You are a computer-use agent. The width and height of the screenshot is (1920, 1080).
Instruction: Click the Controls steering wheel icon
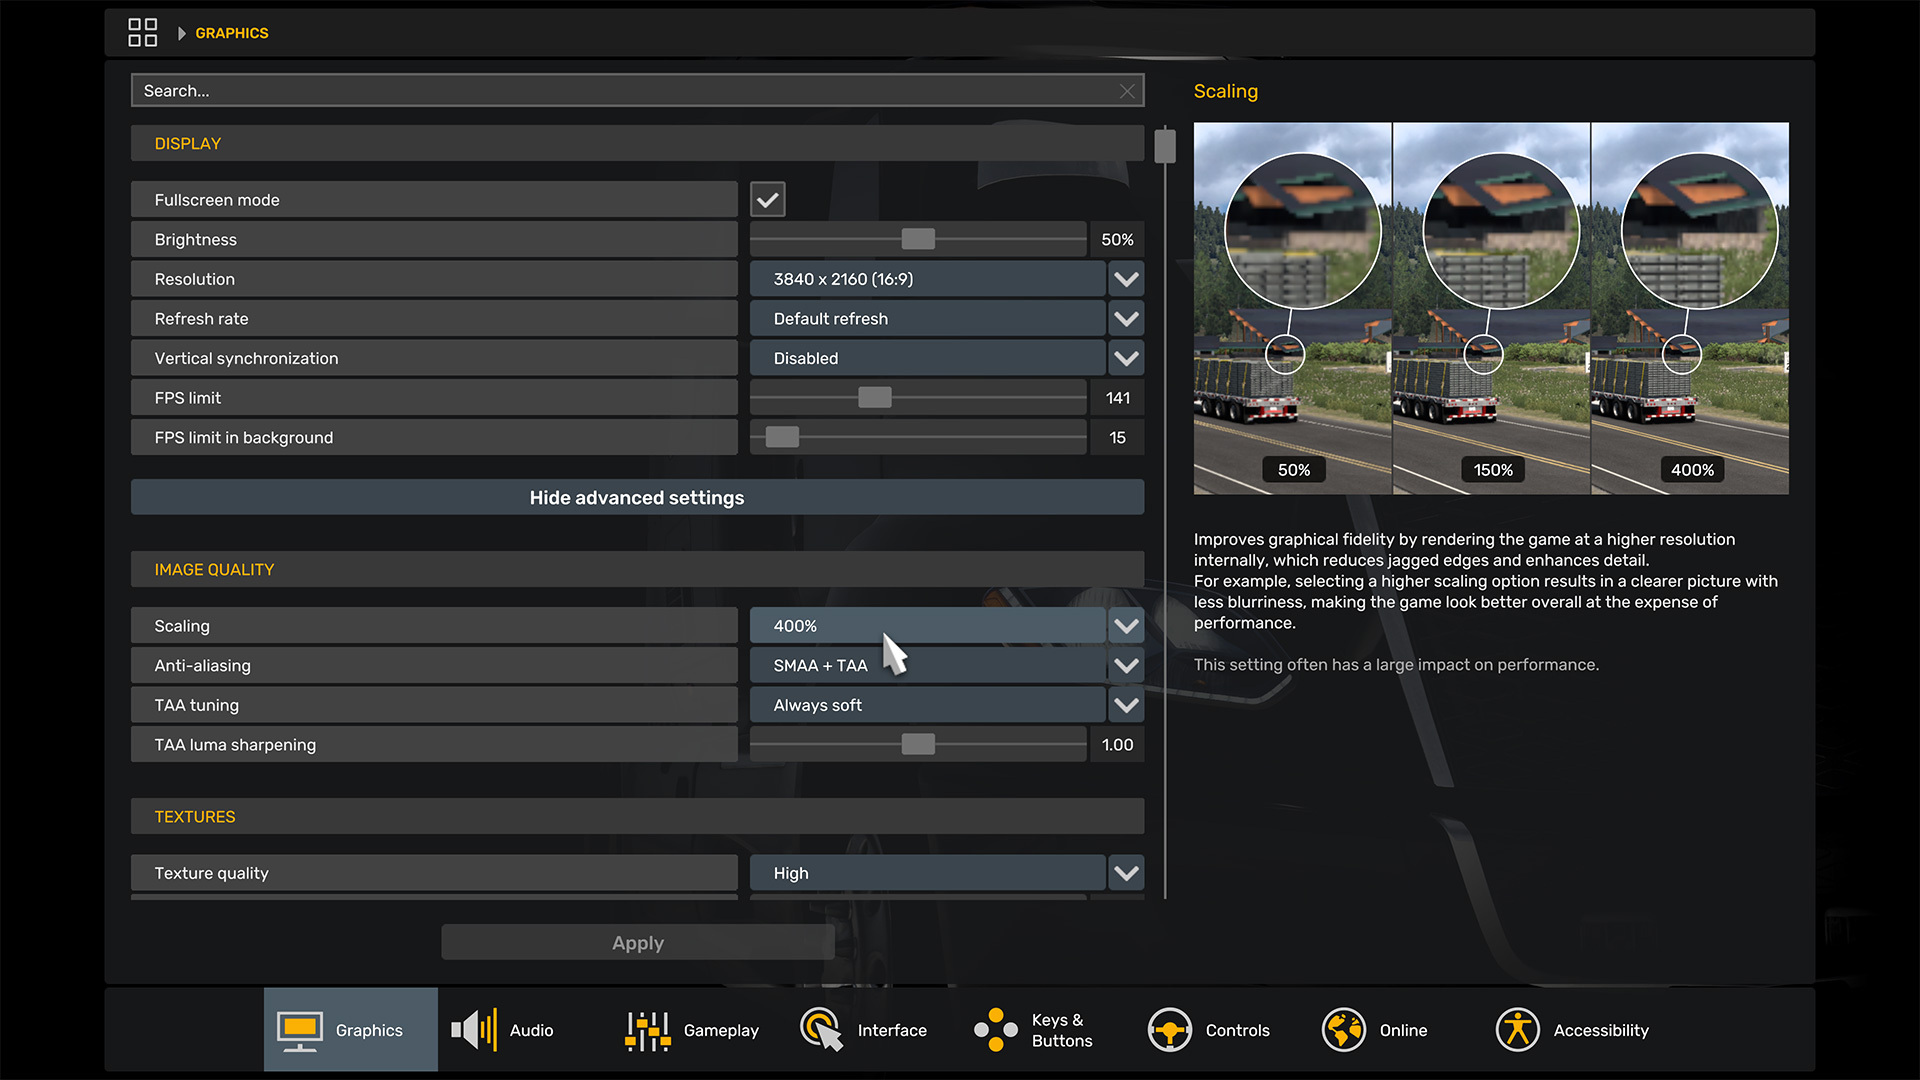pos(1169,1030)
